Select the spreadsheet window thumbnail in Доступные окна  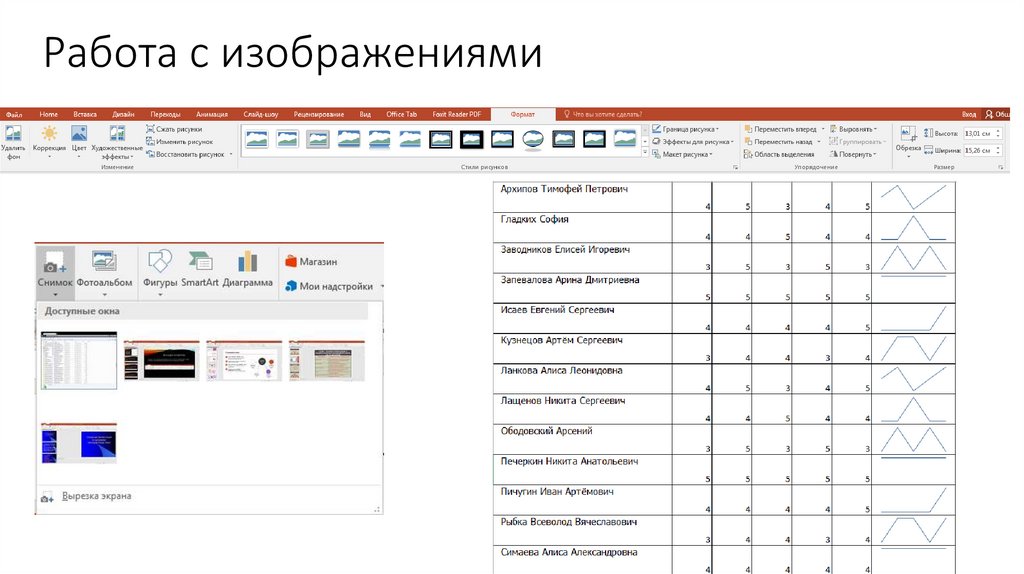tap(79, 360)
